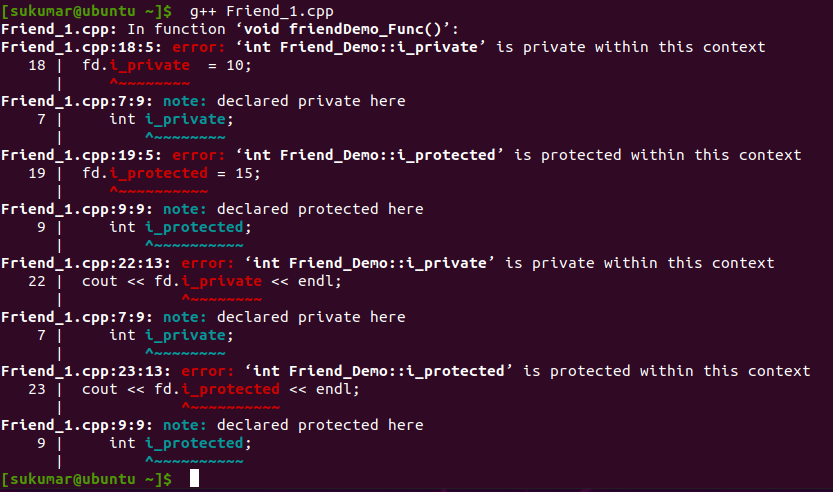Open the Friend_1.cpp:23:13 error location
This screenshot has width=833, height=492.
[x=87, y=371]
